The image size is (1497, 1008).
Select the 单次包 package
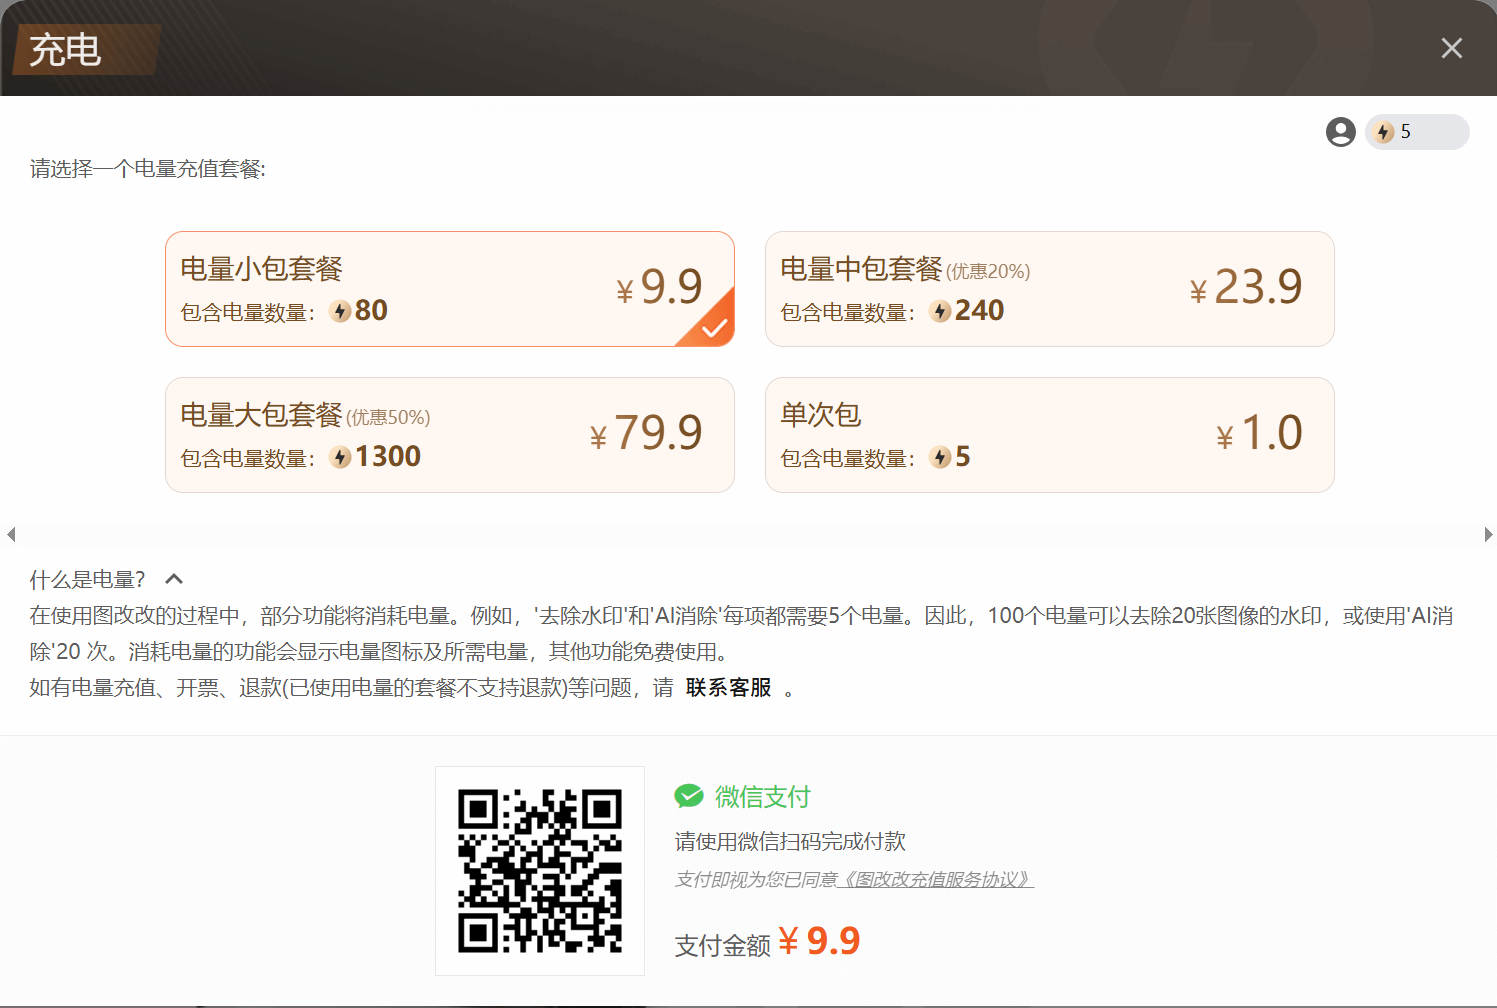1049,434
